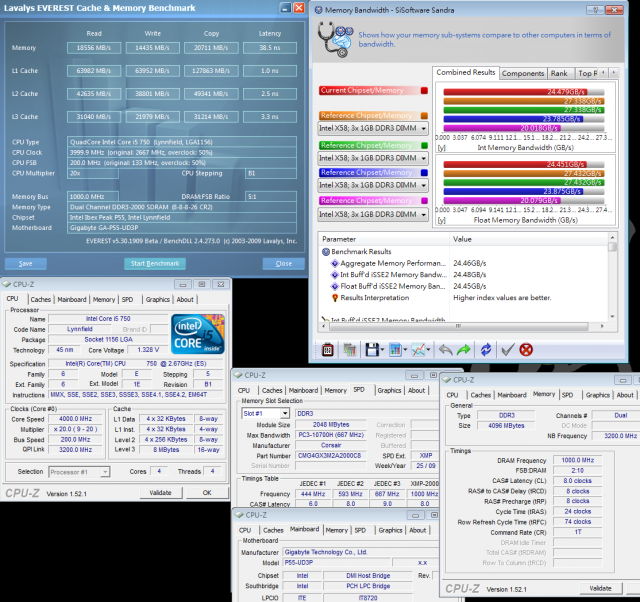The width and height of the screenshot is (640, 602).
Task: Click the Model P55-UD3P field in CPU-Z Mainboard
Action: 336,563
